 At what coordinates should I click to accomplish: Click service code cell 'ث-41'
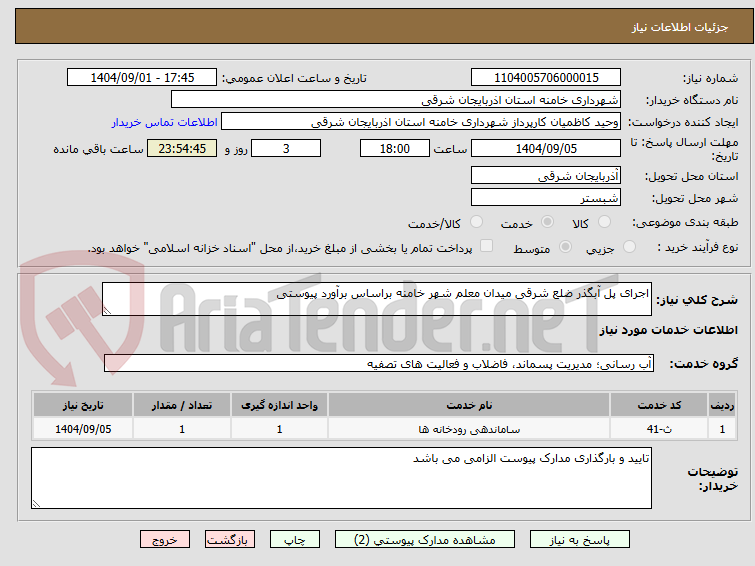coord(659,429)
